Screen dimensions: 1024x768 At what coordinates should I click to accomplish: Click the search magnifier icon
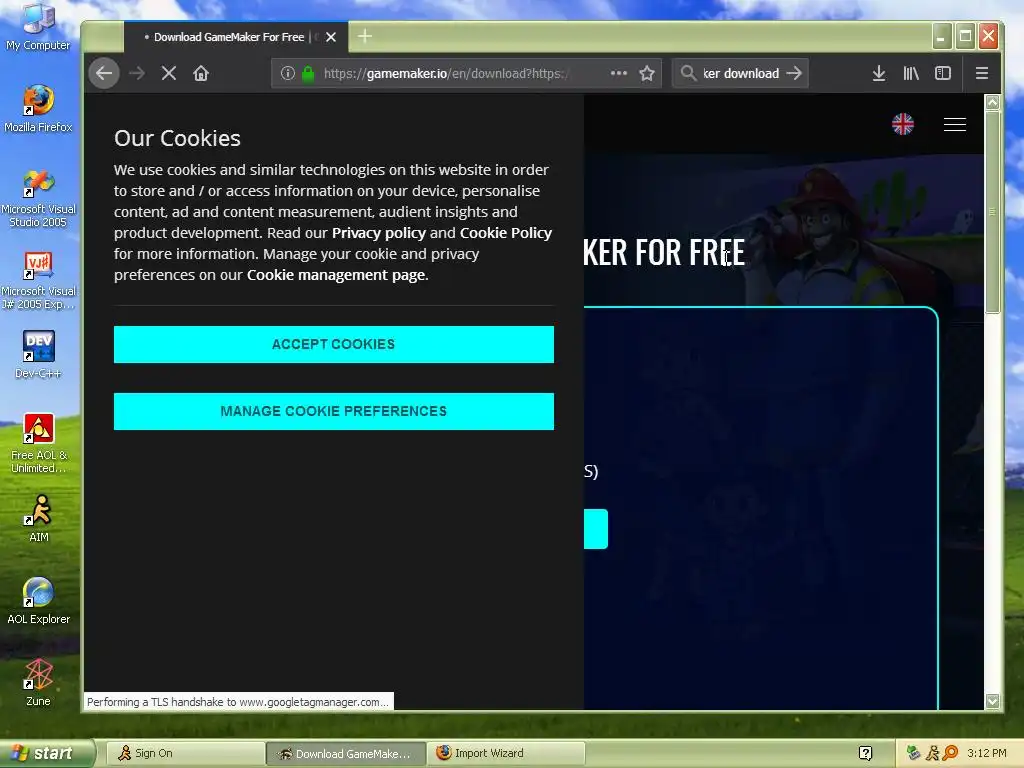click(688, 72)
